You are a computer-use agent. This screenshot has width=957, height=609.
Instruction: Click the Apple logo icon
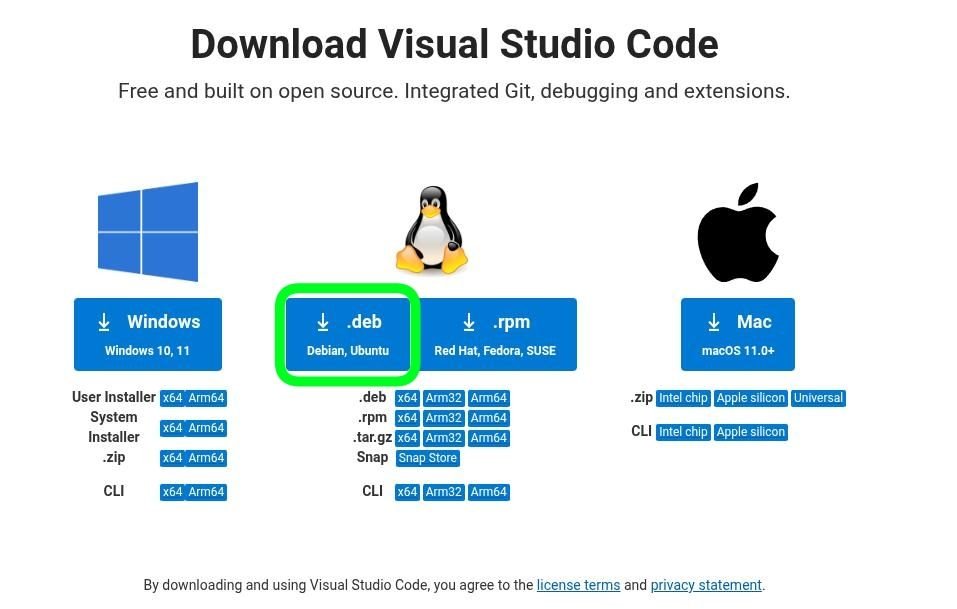[x=738, y=233]
